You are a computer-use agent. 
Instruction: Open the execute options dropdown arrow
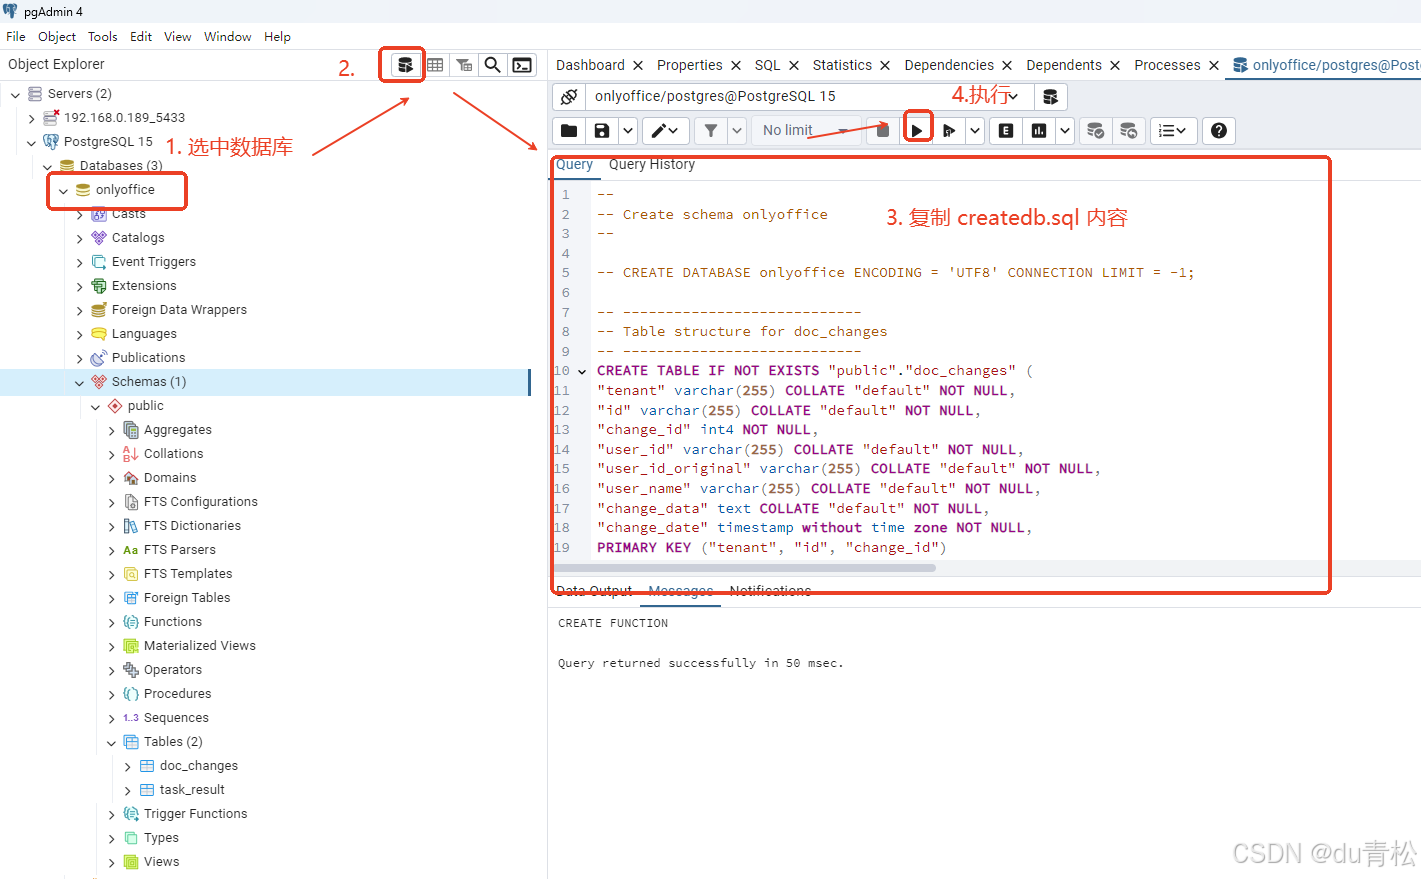975,131
